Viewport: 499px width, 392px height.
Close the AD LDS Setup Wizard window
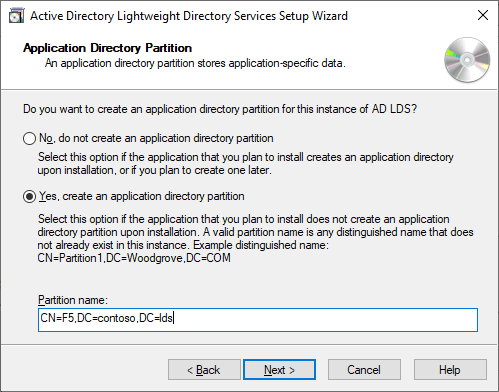(483, 15)
